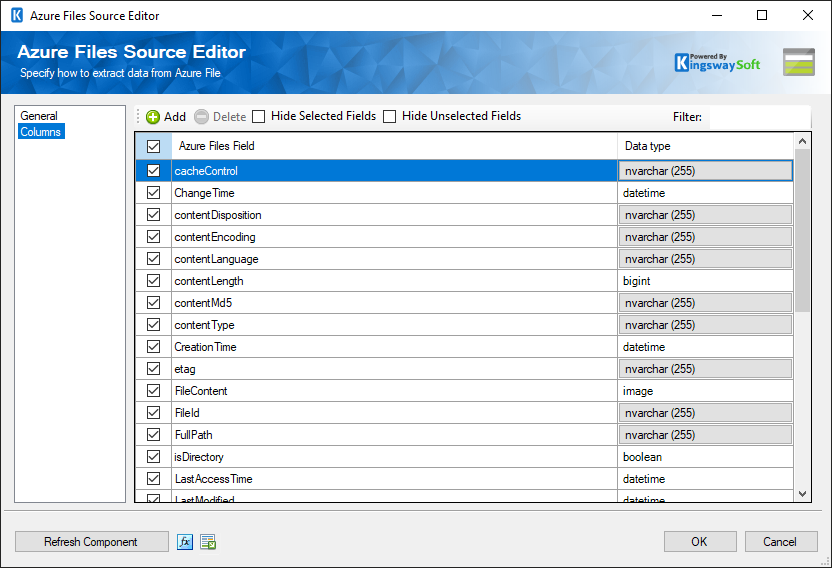Screen dimensions: 832x568
Task: Open data type box for contentDisposition
Action: (705, 215)
